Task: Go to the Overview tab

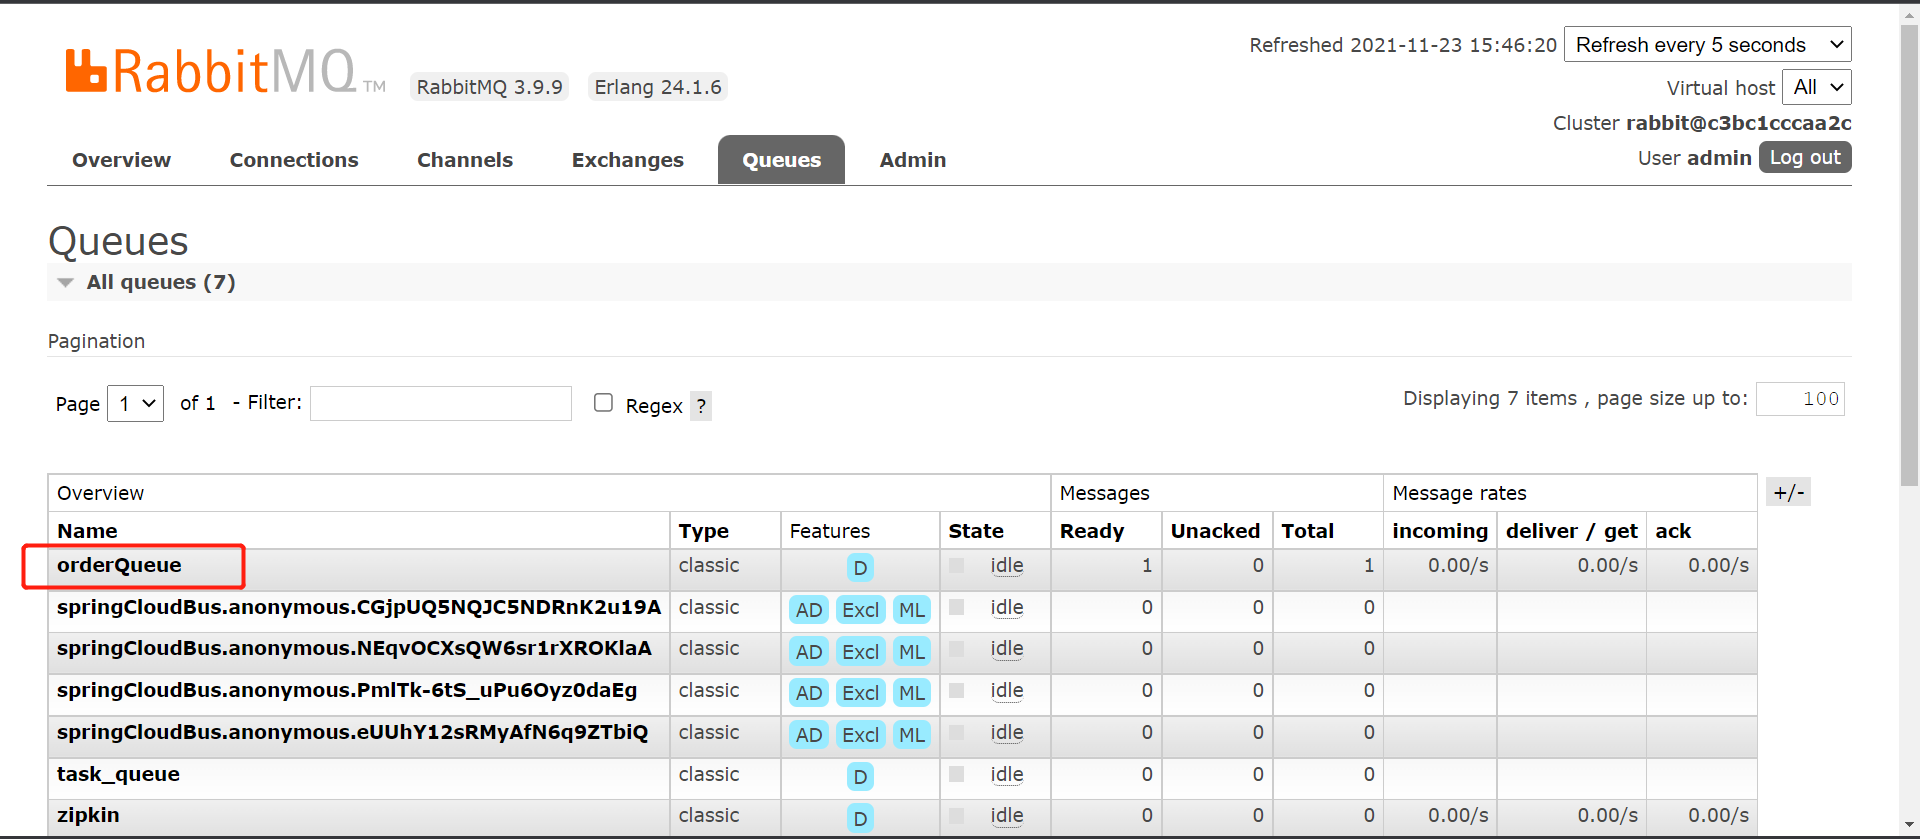Action: [x=121, y=160]
